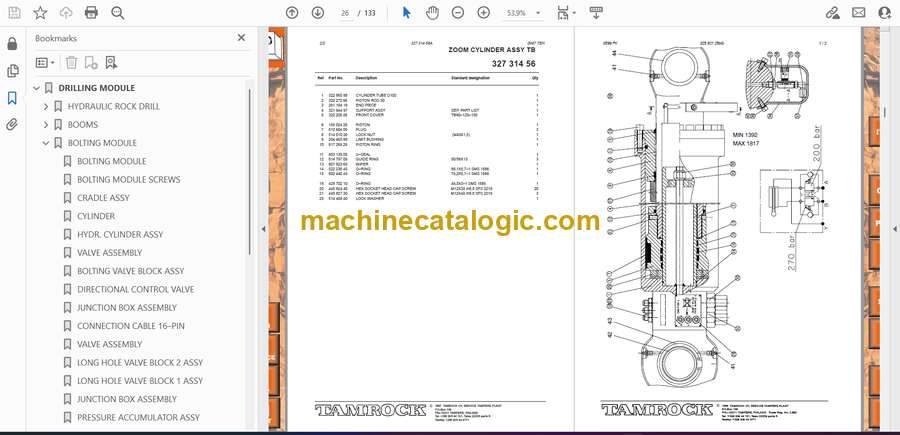900x435 pixels.
Task: Open the bookmarks options menu dropdown
Action: click(x=45, y=63)
